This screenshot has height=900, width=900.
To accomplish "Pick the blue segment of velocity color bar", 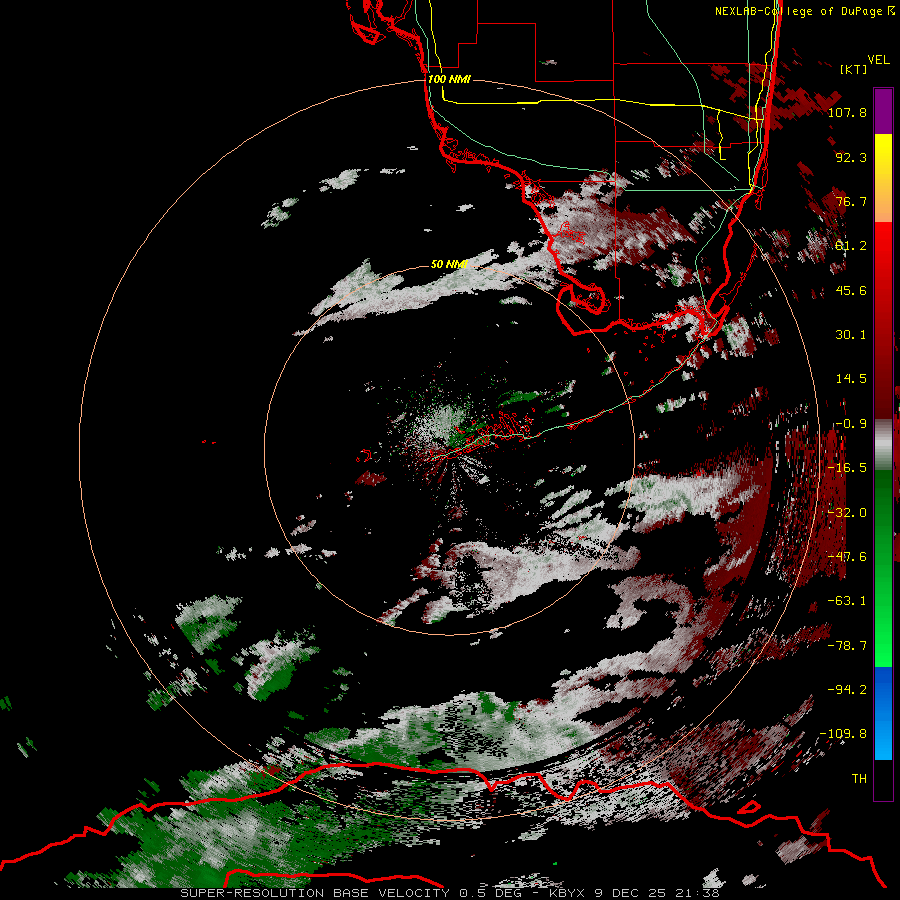I will tap(883, 713).
